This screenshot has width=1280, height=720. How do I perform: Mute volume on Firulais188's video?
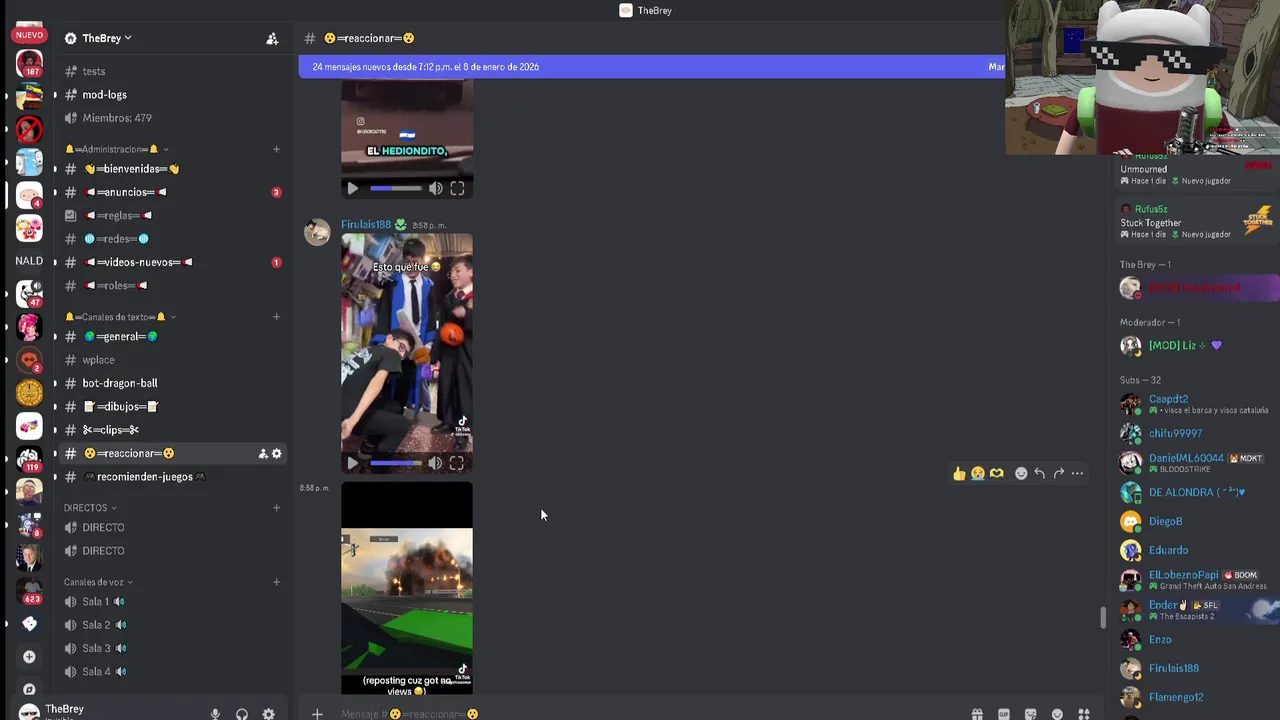(x=436, y=463)
